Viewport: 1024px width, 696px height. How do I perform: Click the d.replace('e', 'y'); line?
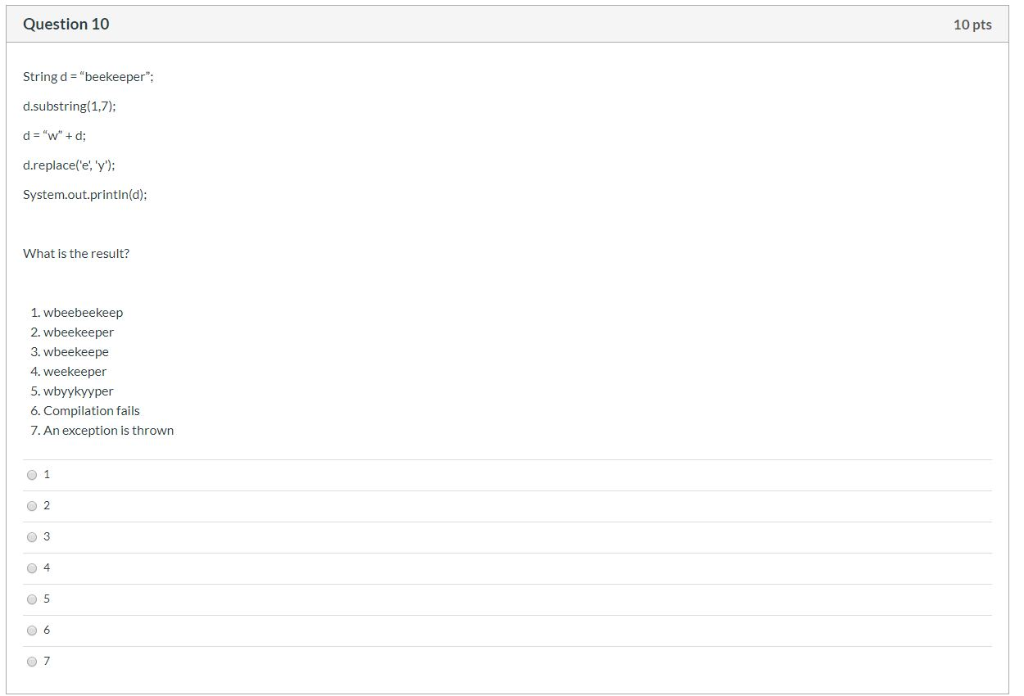[x=69, y=165]
